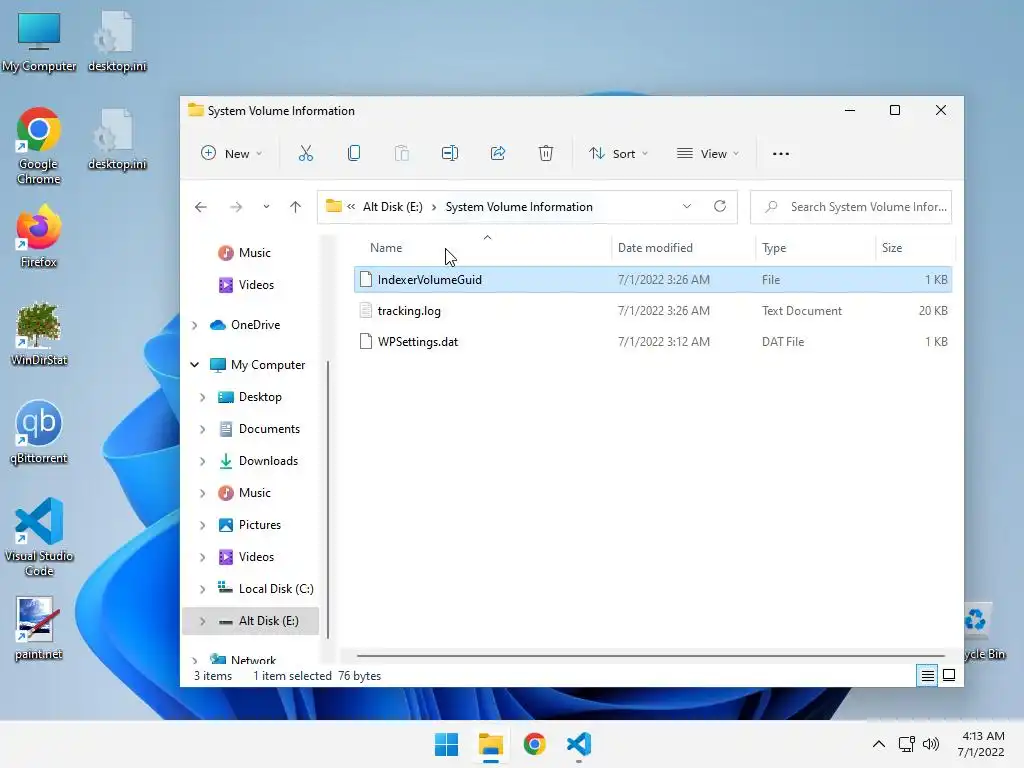Open the Sort options dropdown
1024x768 pixels.
tap(618, 153)
